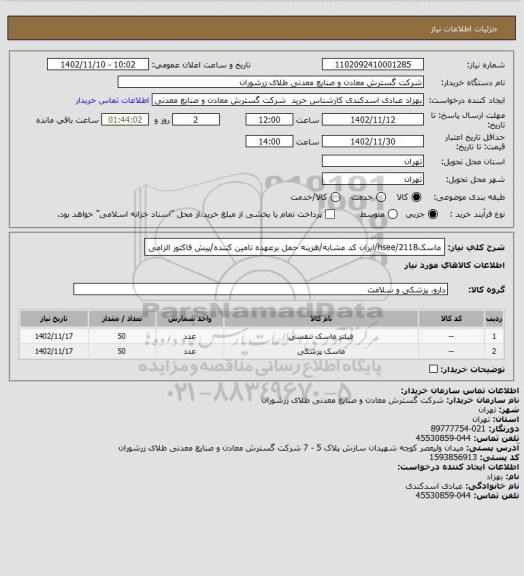524x576 pixels.
Task: Open the اطلاعات تماس خریدار link
Action: pyautogui.click(x=112, y=100)
